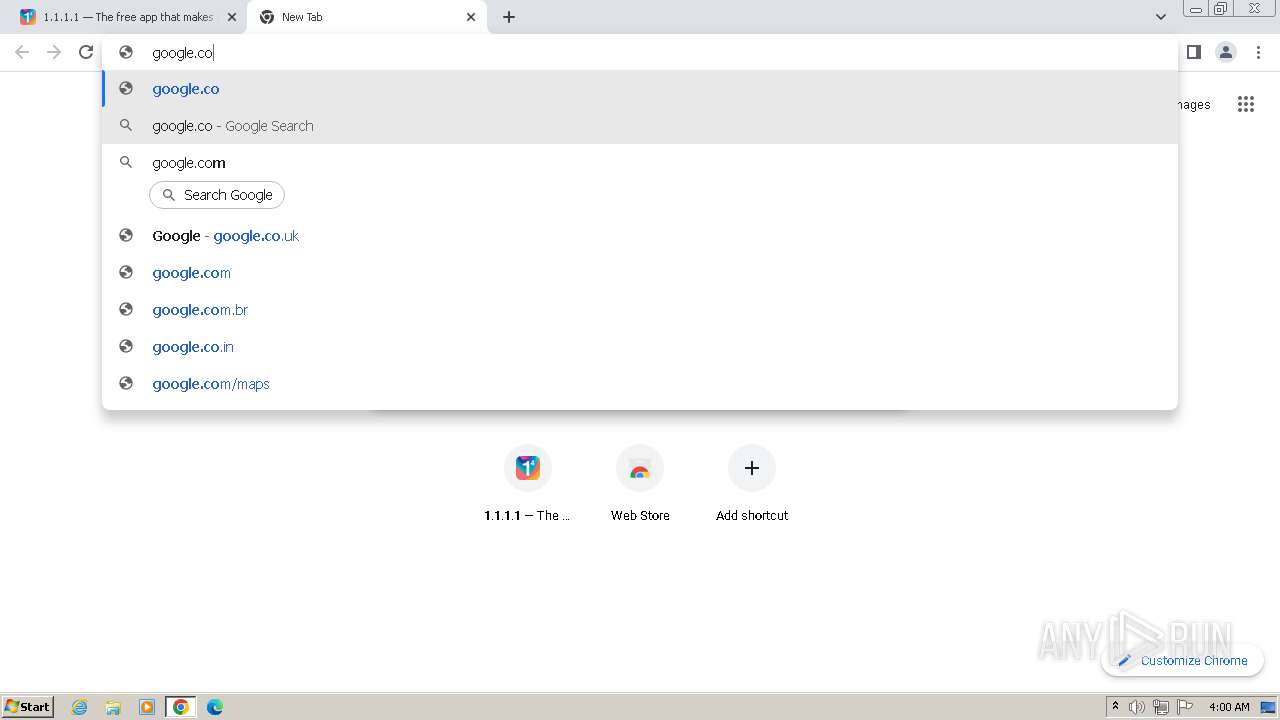Toggle the side panel icon
The image size is (1280, 720).
coord(1193,52)
